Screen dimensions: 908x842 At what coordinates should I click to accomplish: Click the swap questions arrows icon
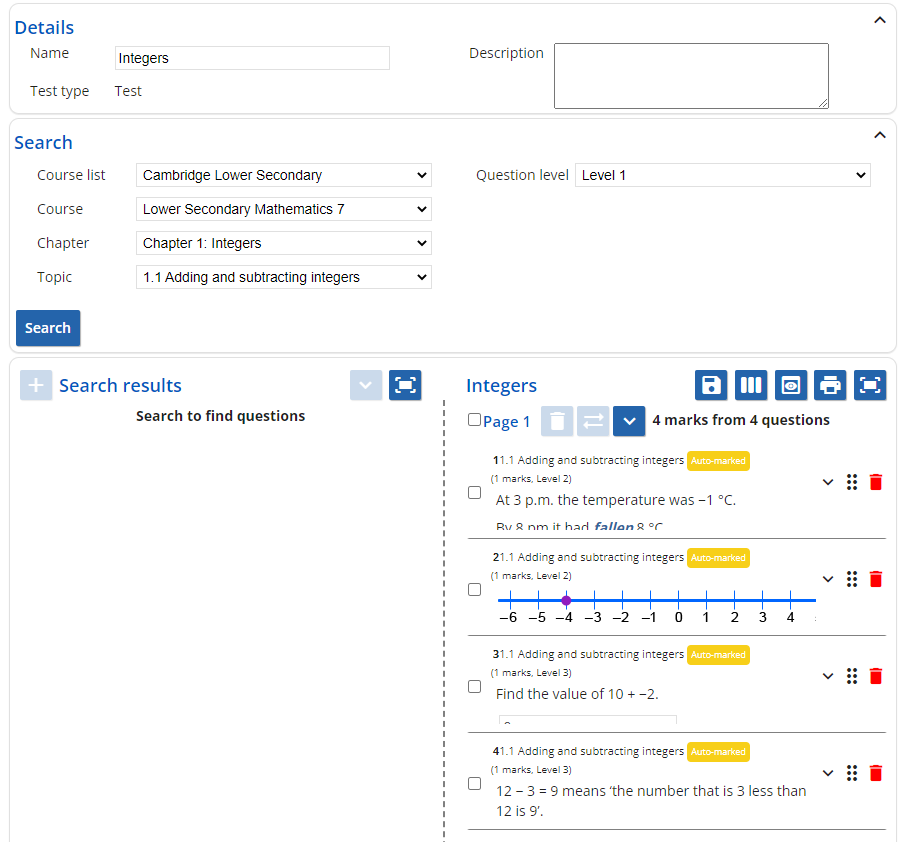point(592,421)
